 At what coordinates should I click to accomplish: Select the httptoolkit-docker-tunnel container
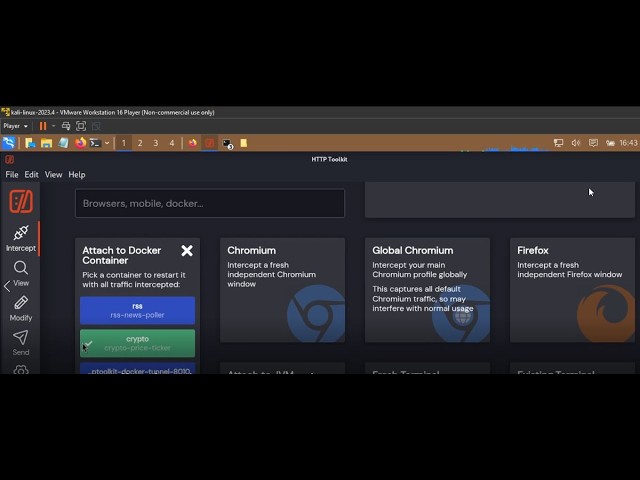(138, 368)
